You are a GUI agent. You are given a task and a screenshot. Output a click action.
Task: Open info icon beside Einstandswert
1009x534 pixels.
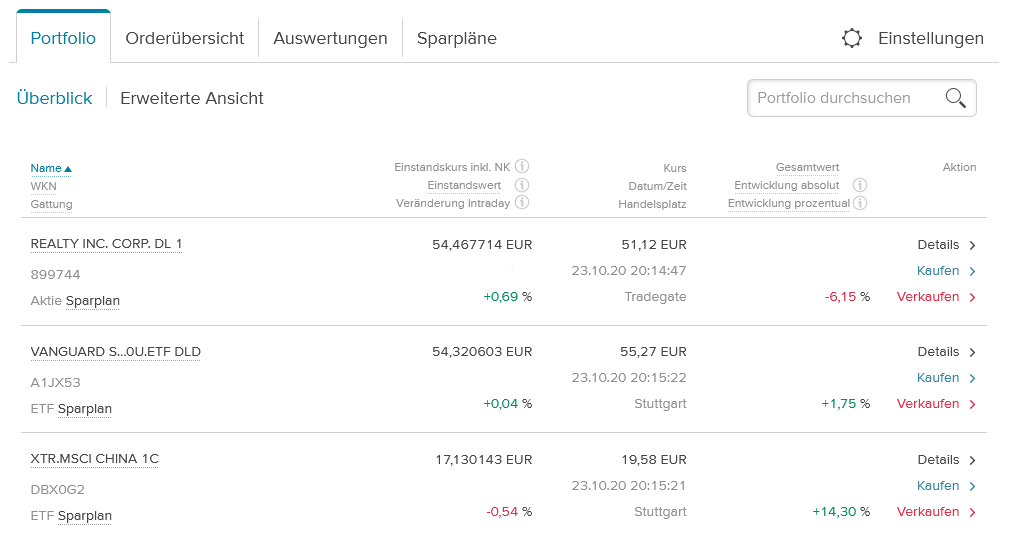(x=522, y=185)
